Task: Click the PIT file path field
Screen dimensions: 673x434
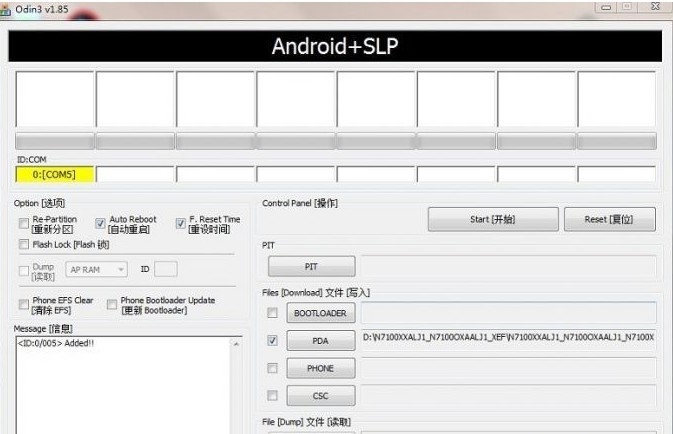Action: click(x=509, y=267)
